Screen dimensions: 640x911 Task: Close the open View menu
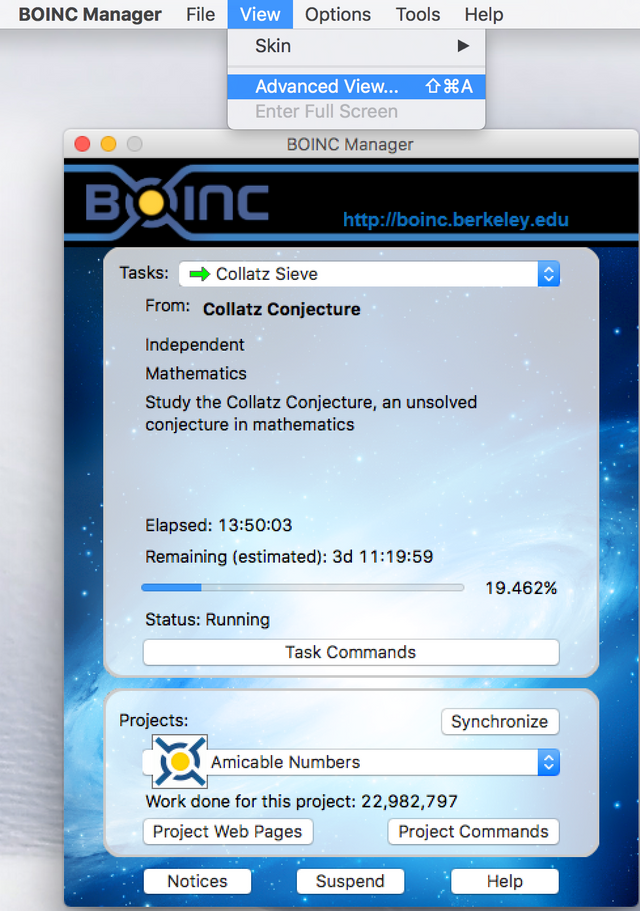coord(260,14)
